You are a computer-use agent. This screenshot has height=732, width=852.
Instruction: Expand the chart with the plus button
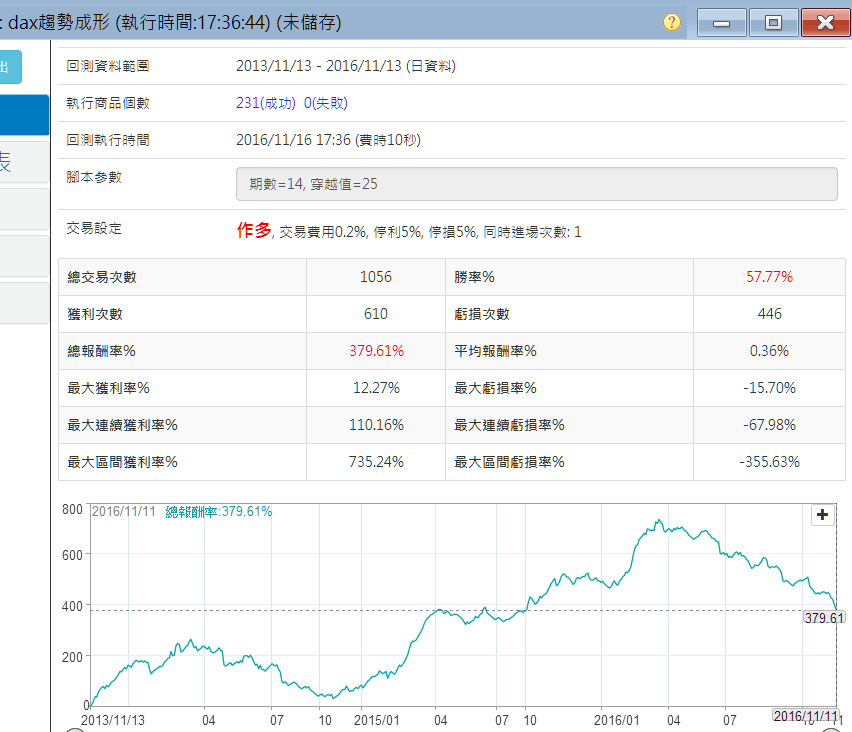[822, 515]
